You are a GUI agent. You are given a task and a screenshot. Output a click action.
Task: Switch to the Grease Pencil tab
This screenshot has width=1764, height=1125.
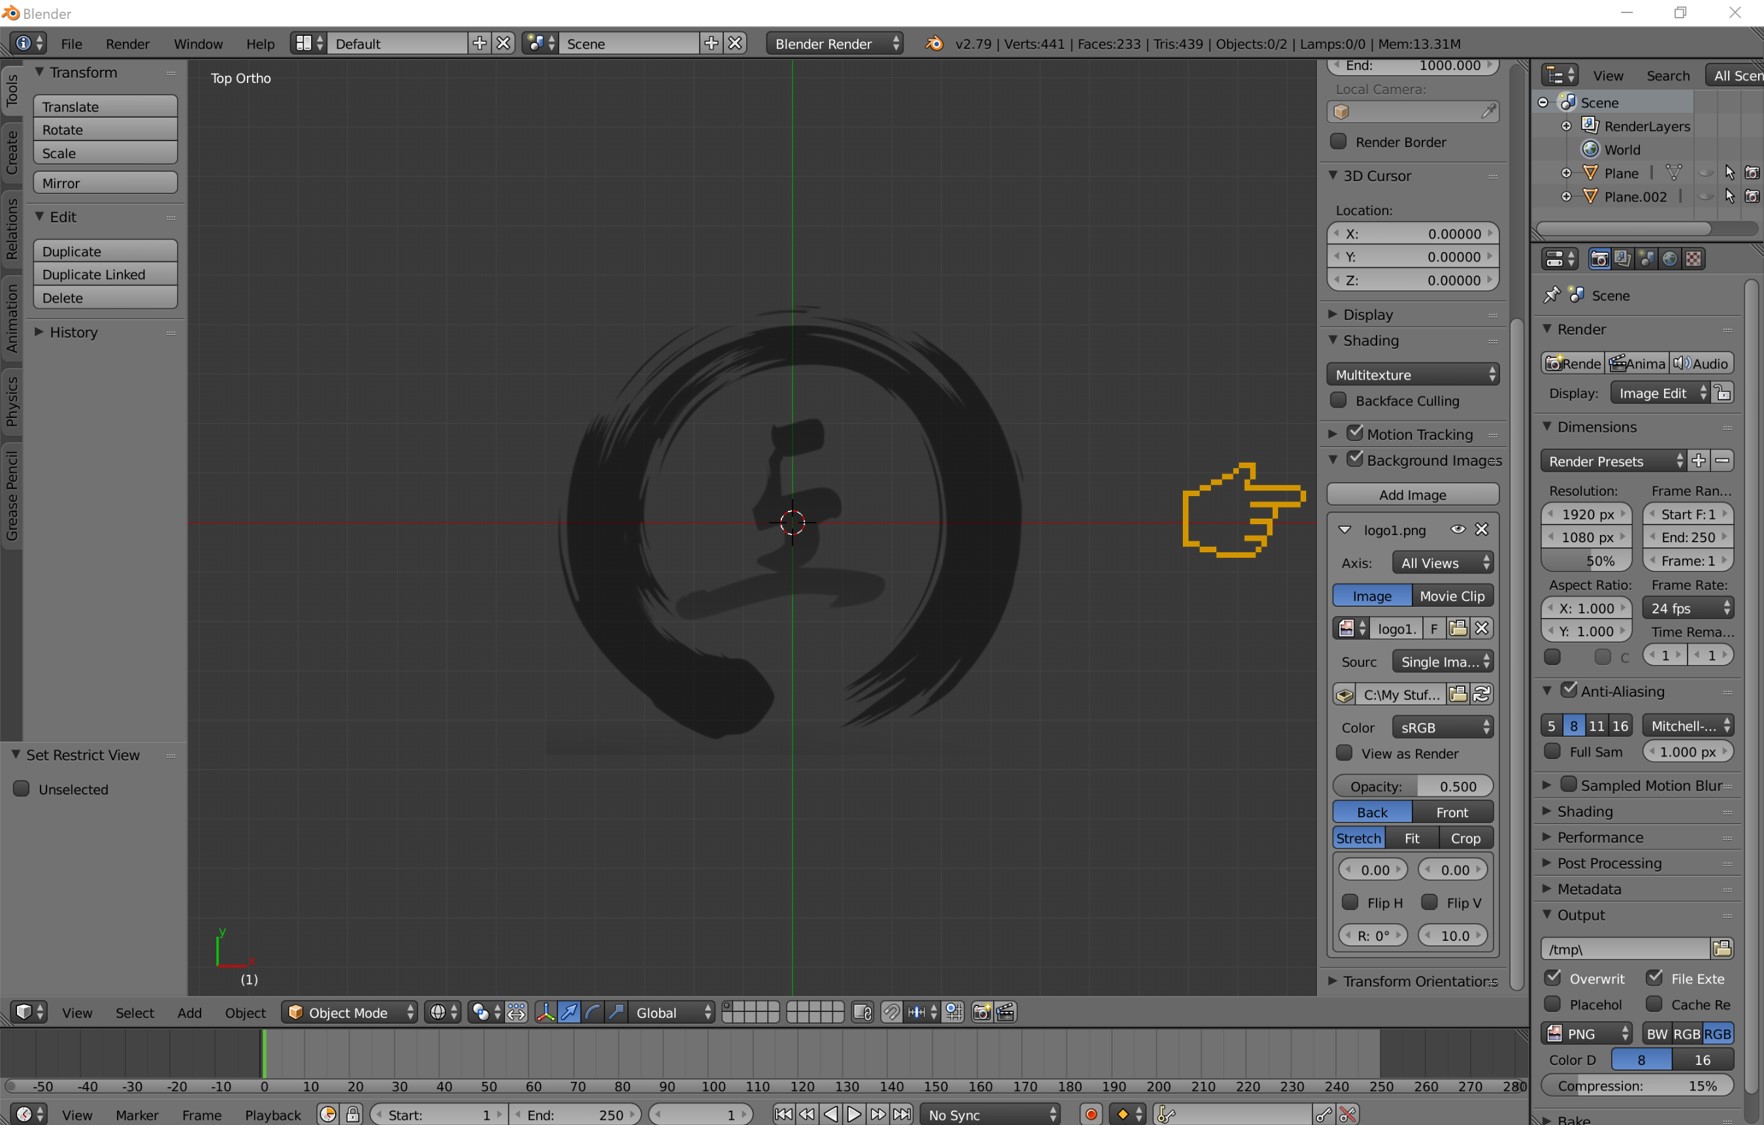[x=12, y=495]
